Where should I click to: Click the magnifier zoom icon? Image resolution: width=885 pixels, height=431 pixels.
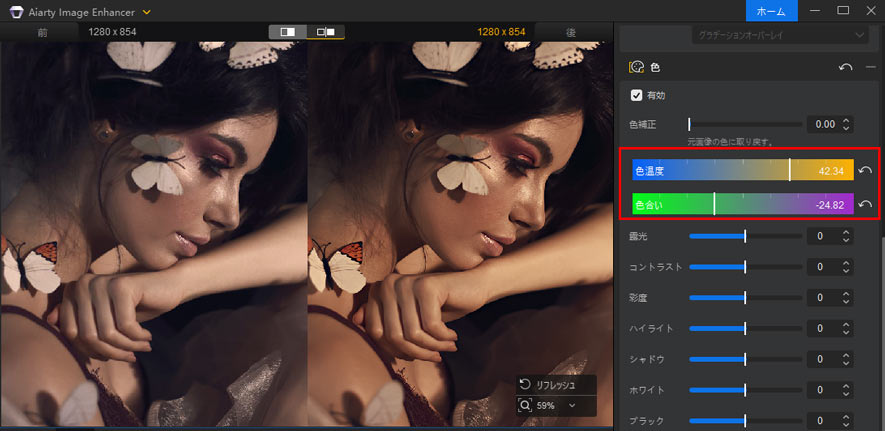point(525,406)
